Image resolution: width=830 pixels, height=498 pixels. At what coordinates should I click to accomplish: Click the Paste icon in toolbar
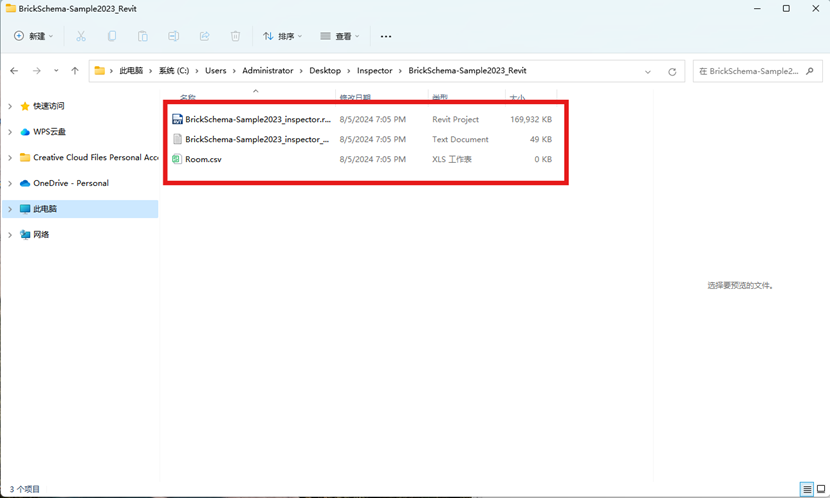pos(142,36)
